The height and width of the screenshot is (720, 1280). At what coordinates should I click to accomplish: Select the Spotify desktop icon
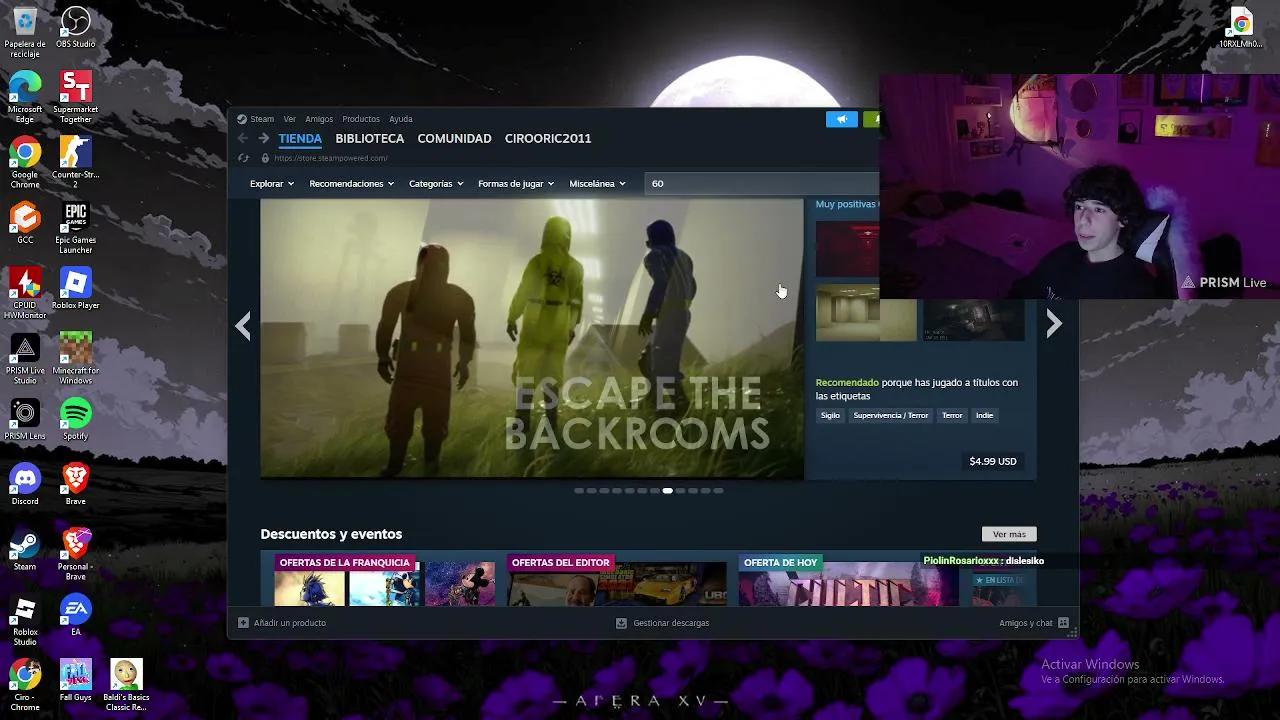(76, 420)
